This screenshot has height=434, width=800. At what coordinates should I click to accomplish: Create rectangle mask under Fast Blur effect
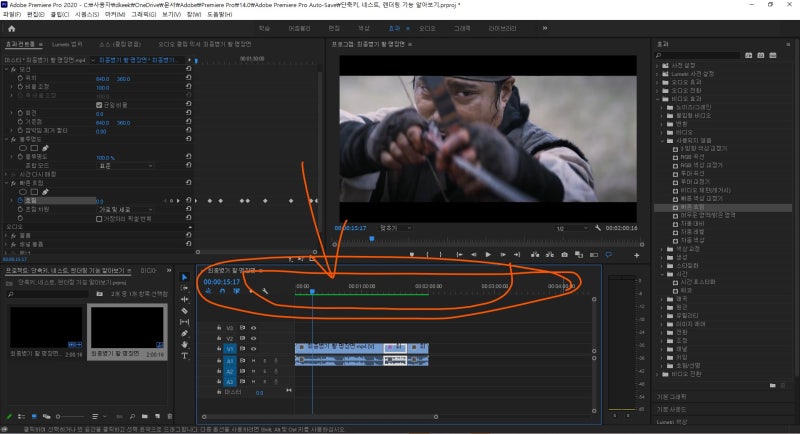[x=34, y=192]
